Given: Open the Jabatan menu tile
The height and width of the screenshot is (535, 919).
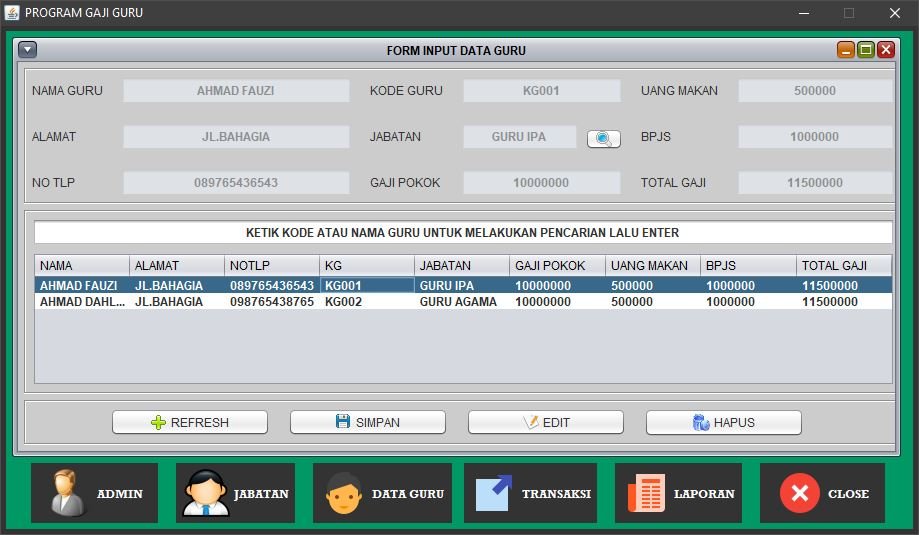Looking at the screenshot, I should click(235, 493).
